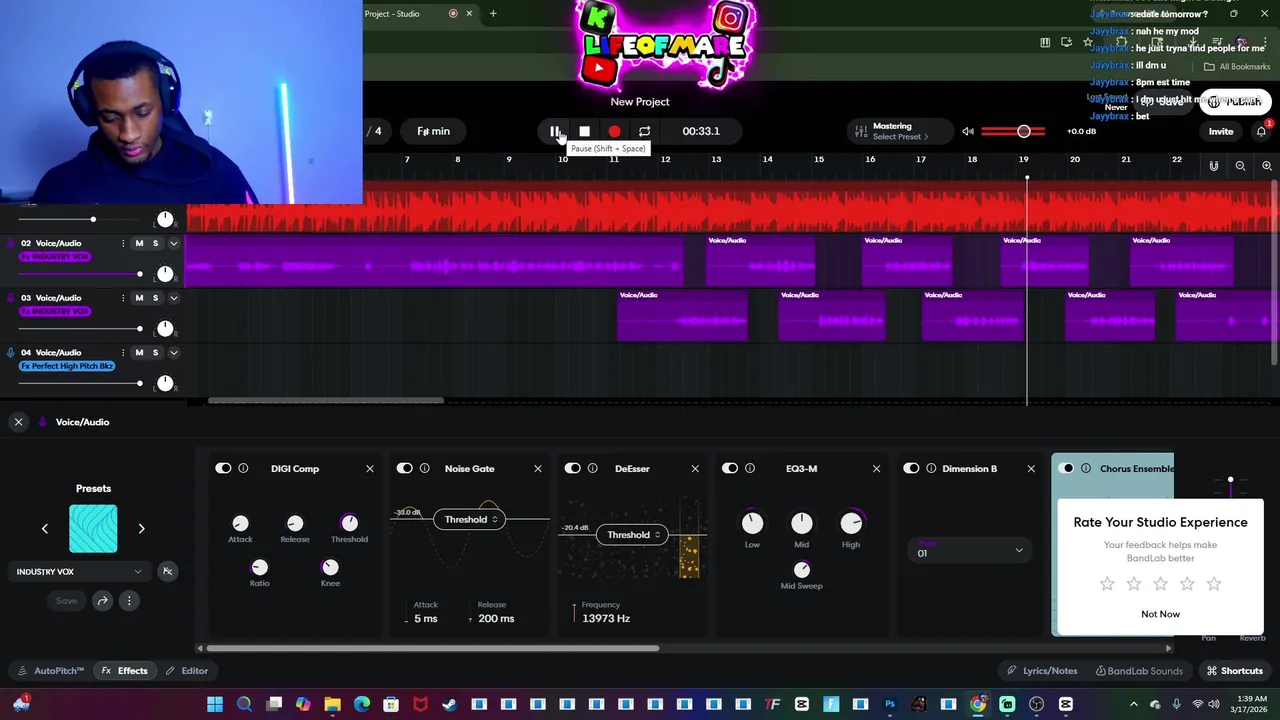Viewport: 1280px width, 720px height.
Task: Open INDUSTRY VOX preset dropdown
Action: tap(79, 572)
